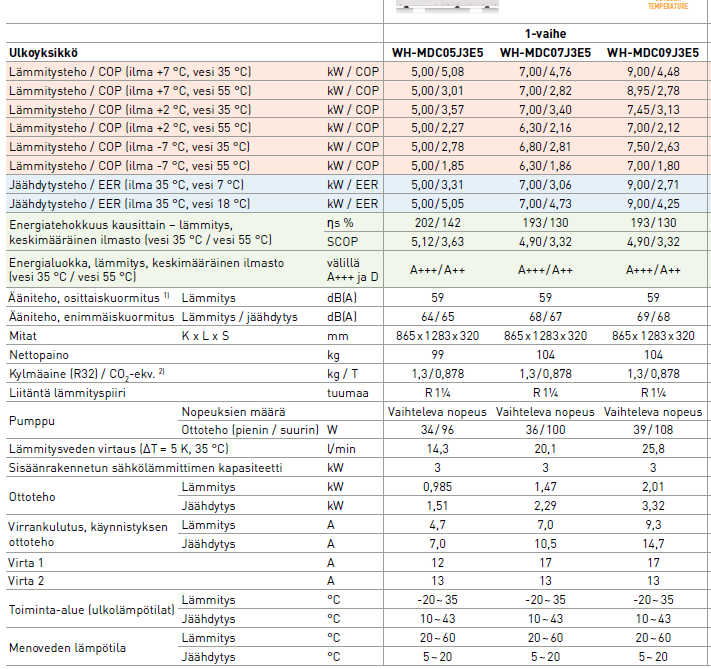711x669 pixels.
Task: Select the WH-MDC05J3E5 column header
Action: (x=437, y=52)
